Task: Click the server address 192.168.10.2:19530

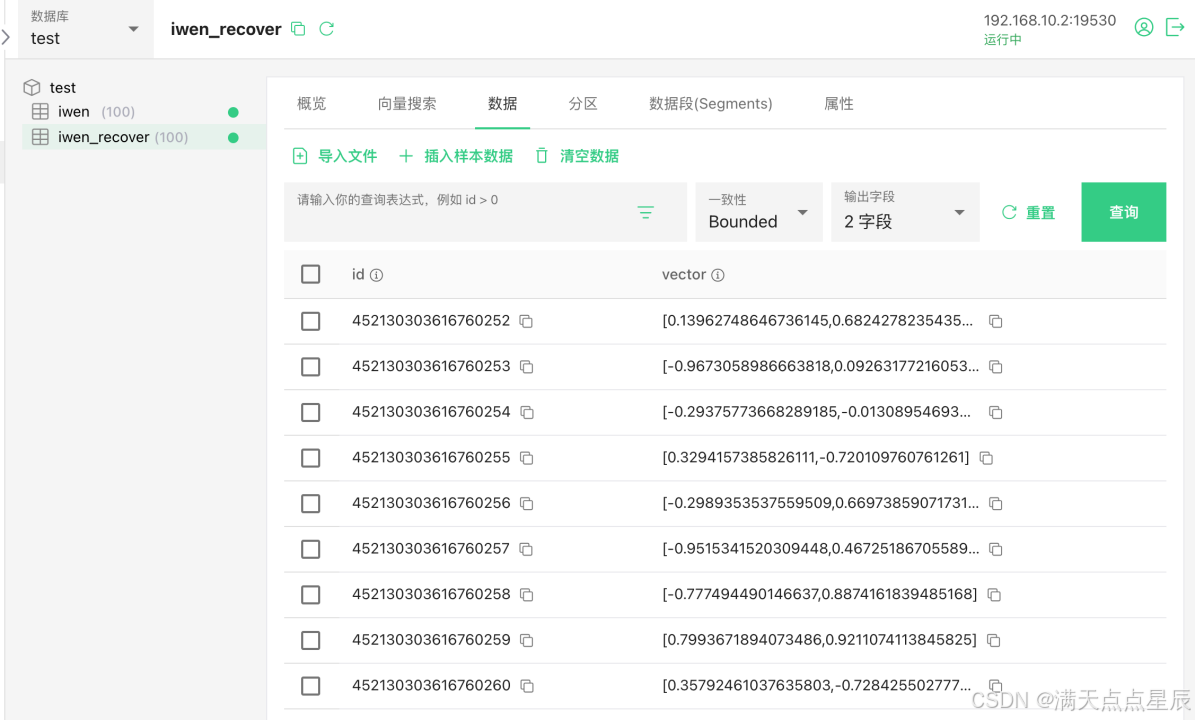Action: [x=1049, y=21]
